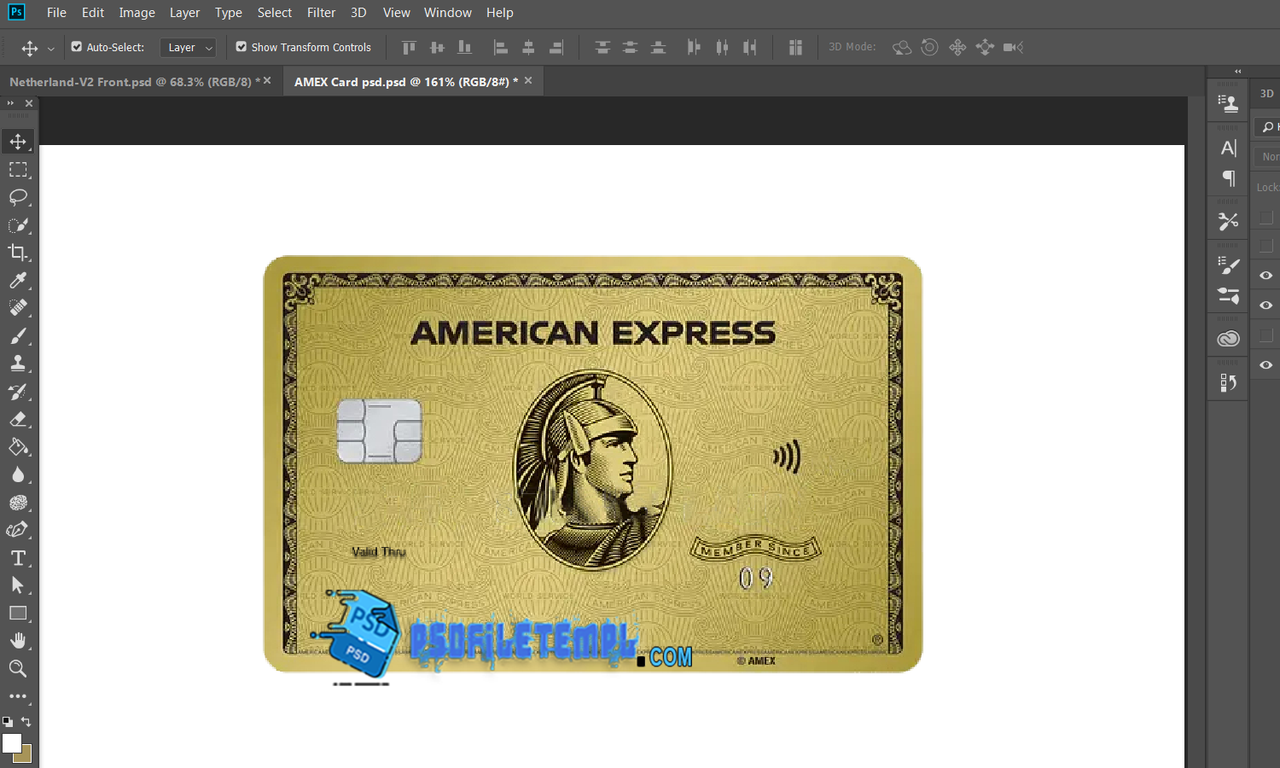Align bottom edges in options bar
This screenshot has height=768, width=1280.
(x=464, y=47)
